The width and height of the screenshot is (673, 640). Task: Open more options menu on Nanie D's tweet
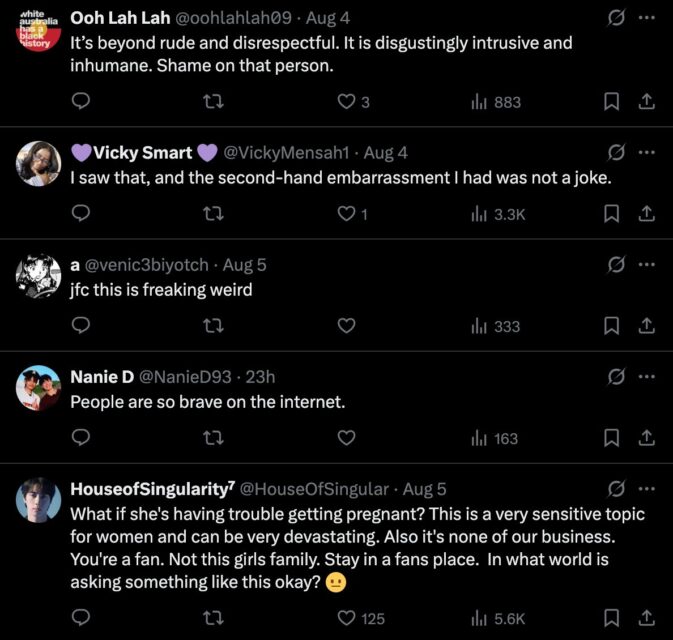pyautogui.click(x=646, y=376)
